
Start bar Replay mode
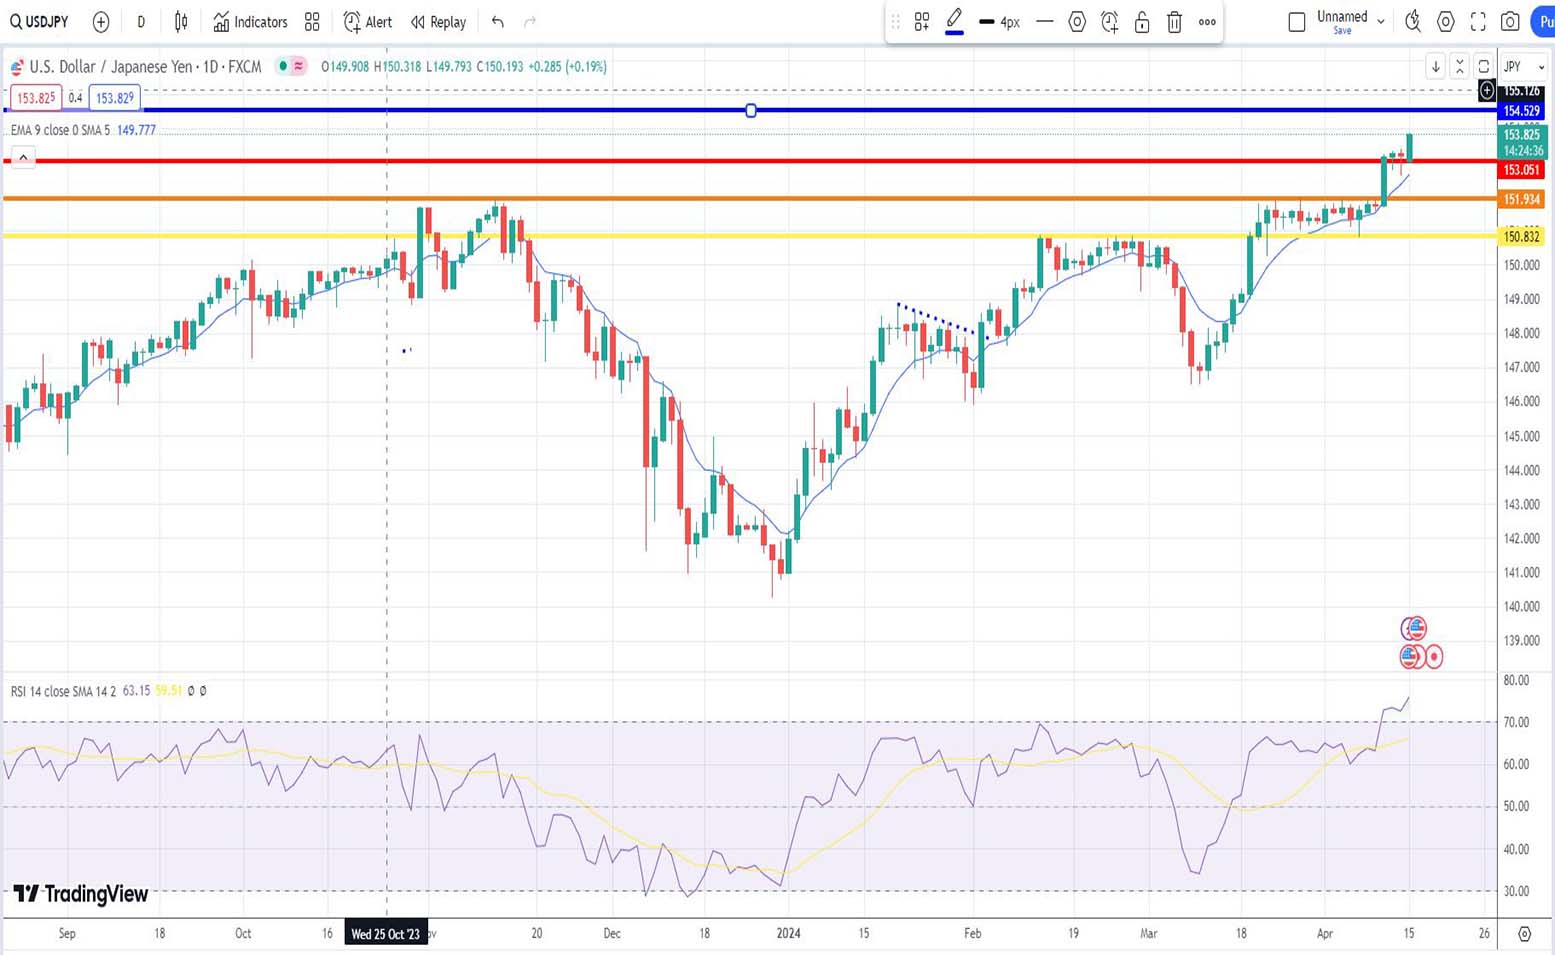point(438,22)
